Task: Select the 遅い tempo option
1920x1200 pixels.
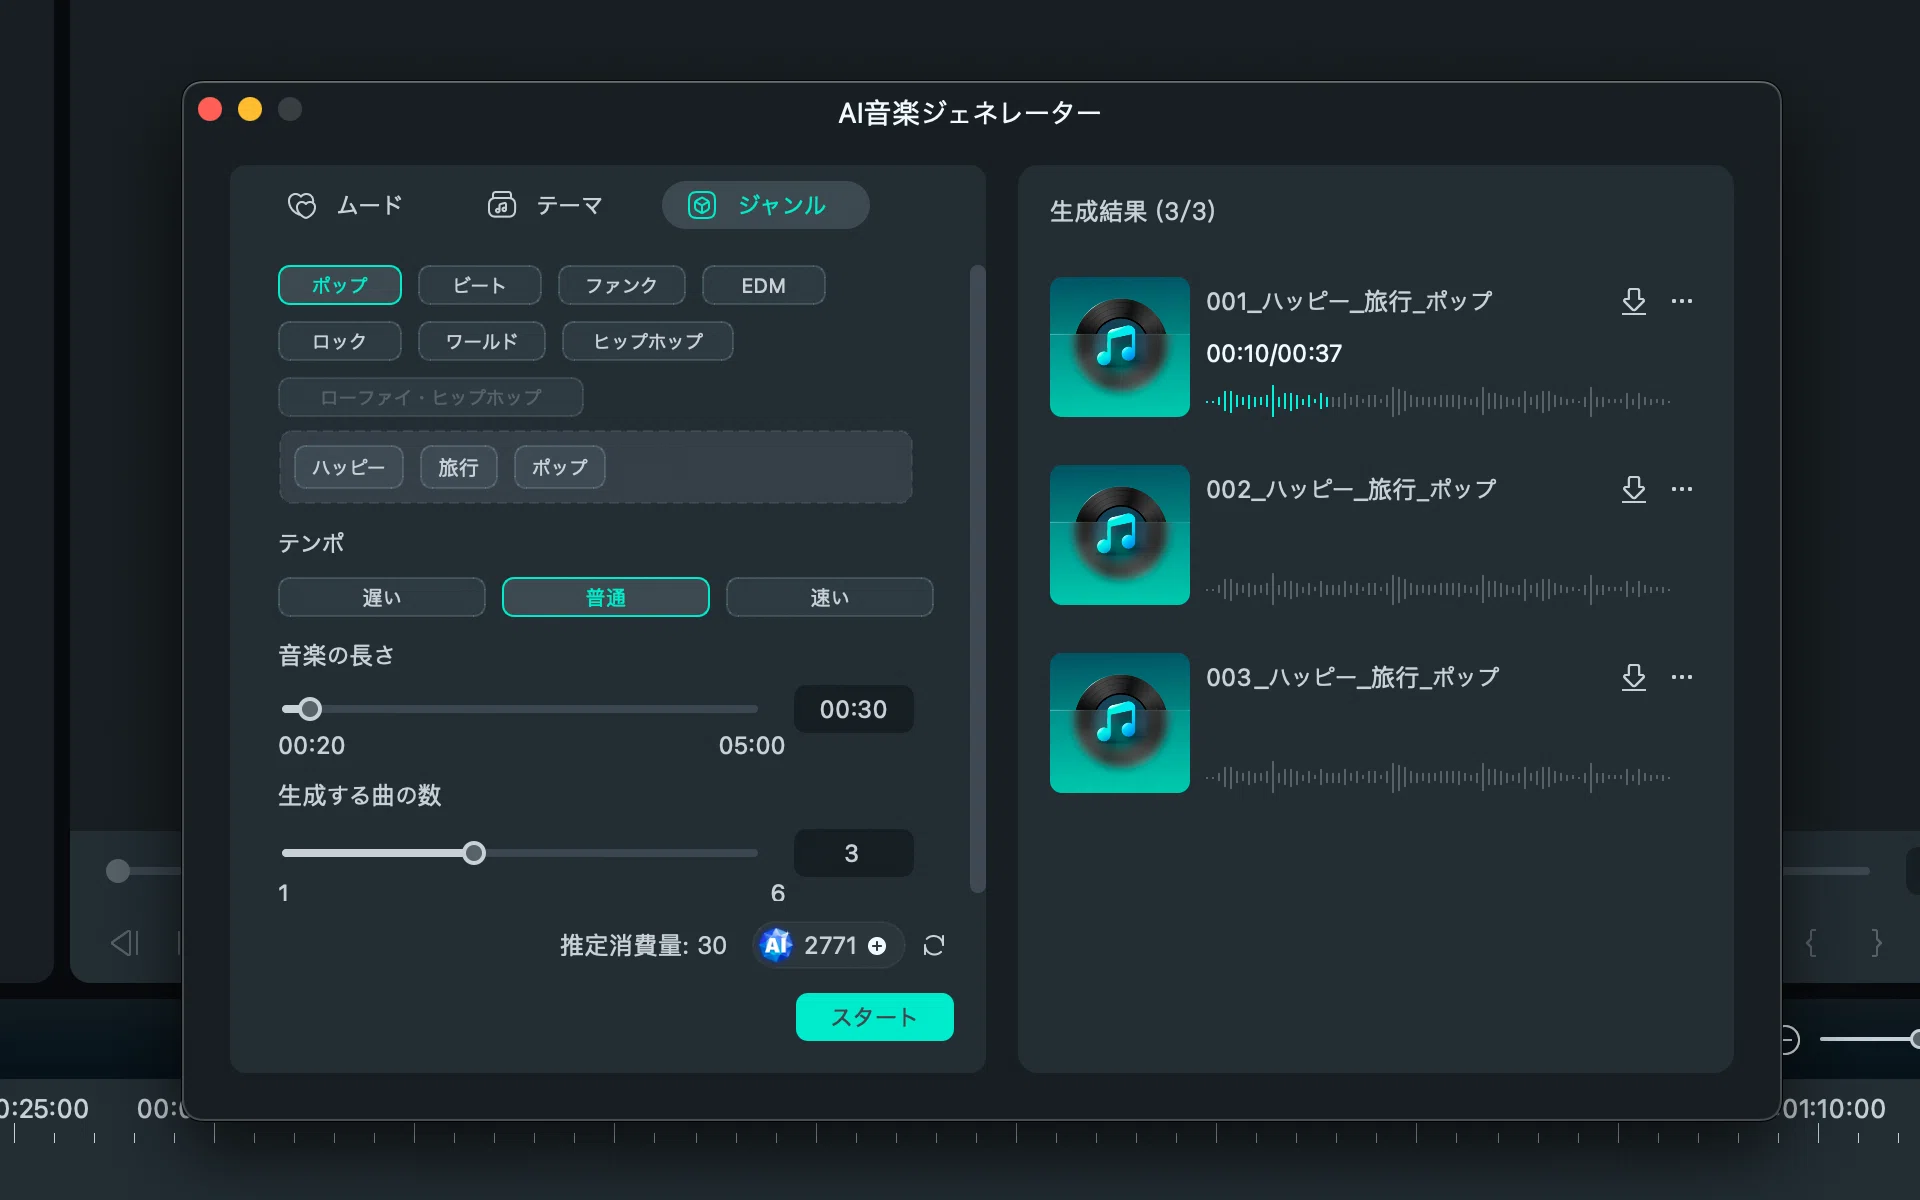Action: coord(382,597)
